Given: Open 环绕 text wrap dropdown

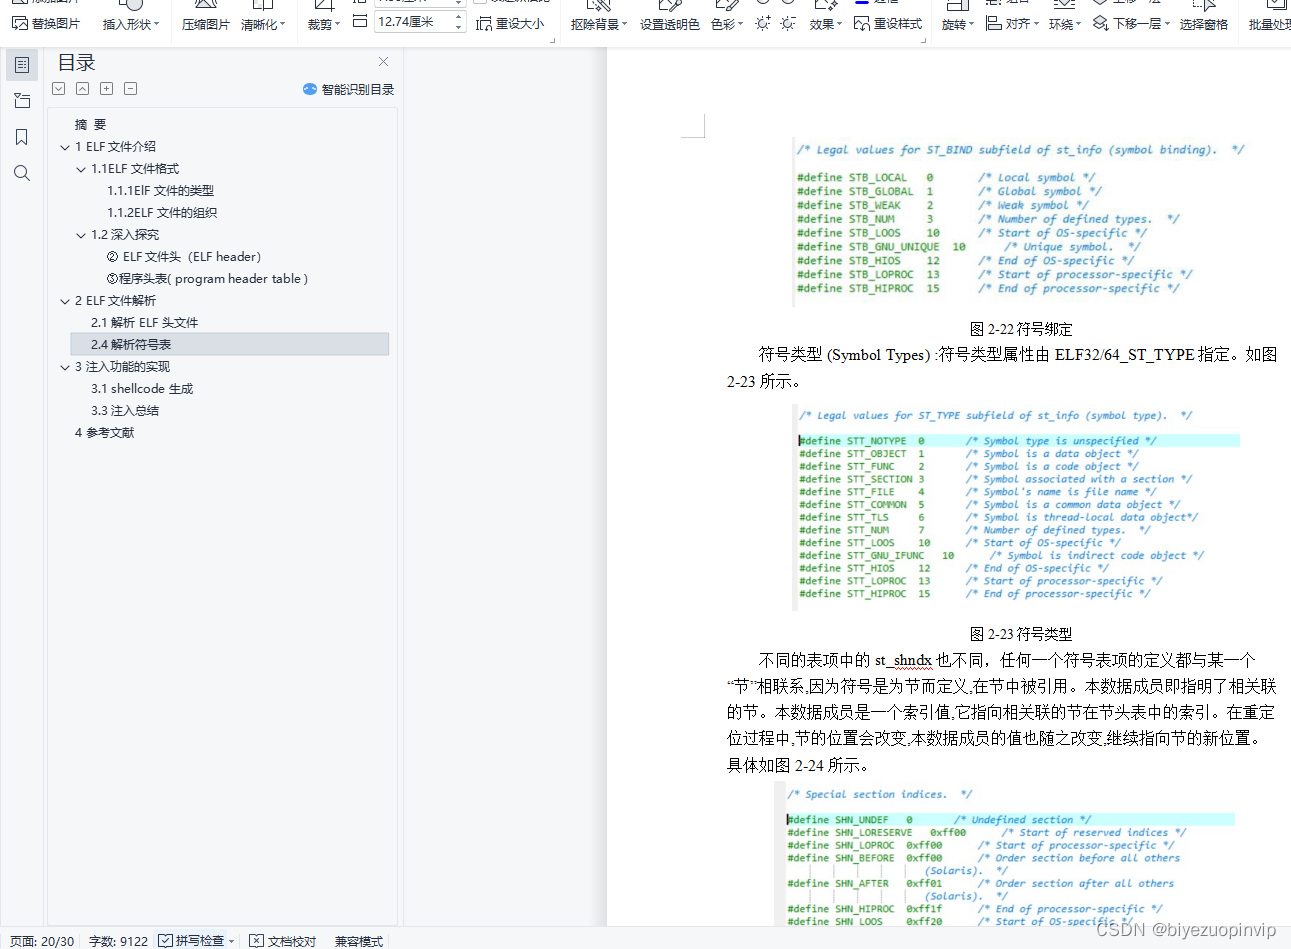Looking at the screenshot, I should (1065, 24).
